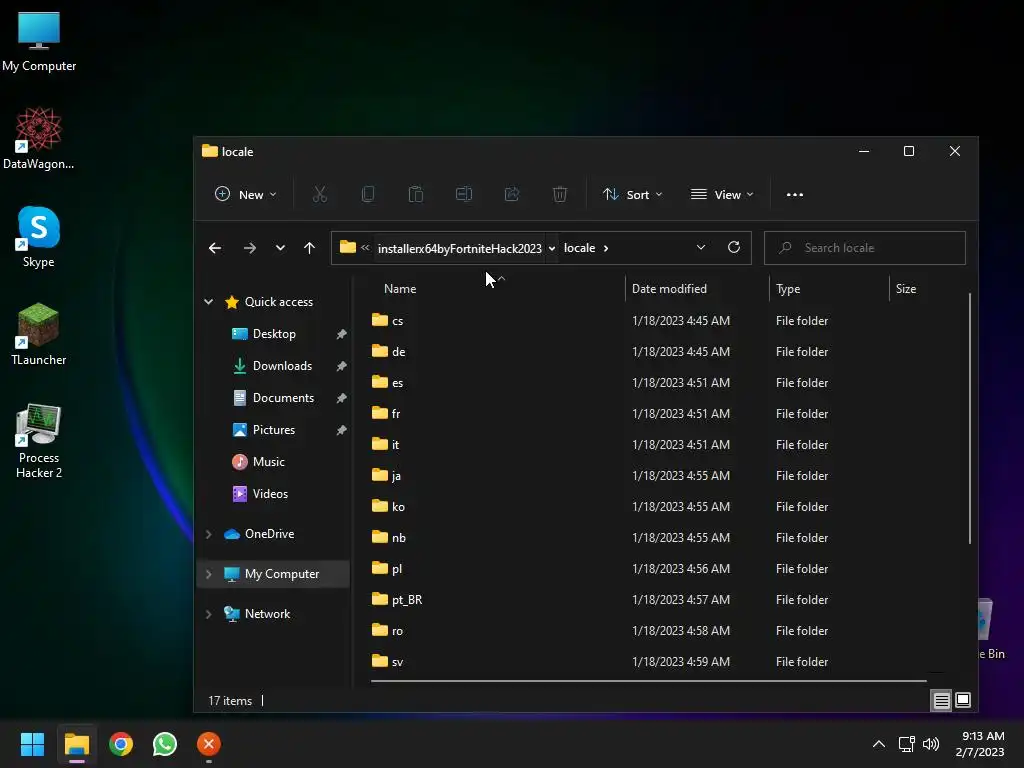Open Desktop in Quick access
Viewport: 1024px width, 768px height.
click(x=274, y=334)
